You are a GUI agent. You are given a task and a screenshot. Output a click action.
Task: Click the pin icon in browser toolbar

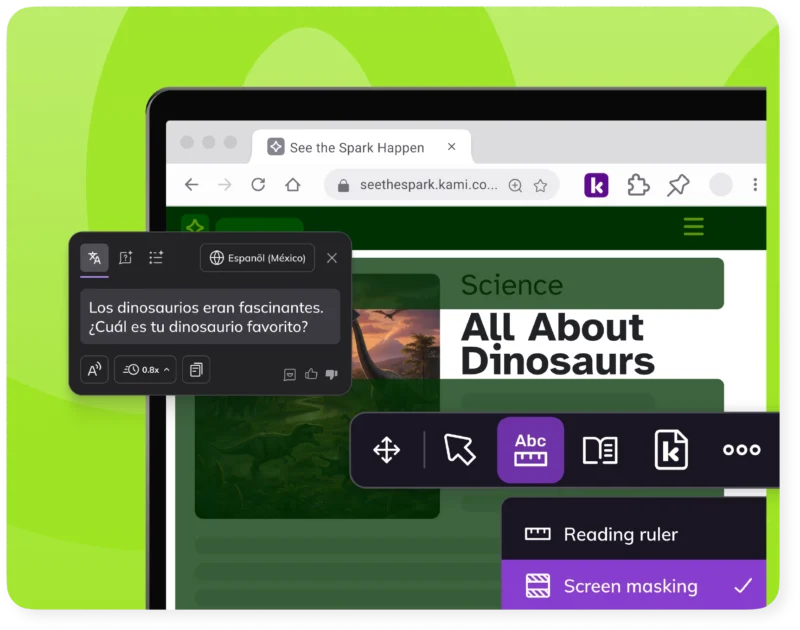678,185
